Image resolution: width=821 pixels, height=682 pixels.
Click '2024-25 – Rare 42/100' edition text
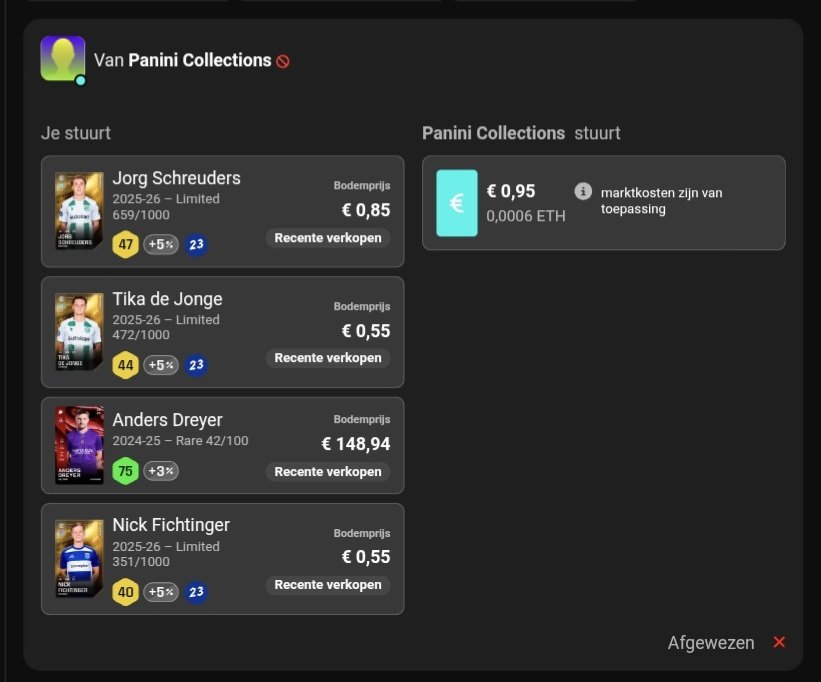click(x=180, y=441)
